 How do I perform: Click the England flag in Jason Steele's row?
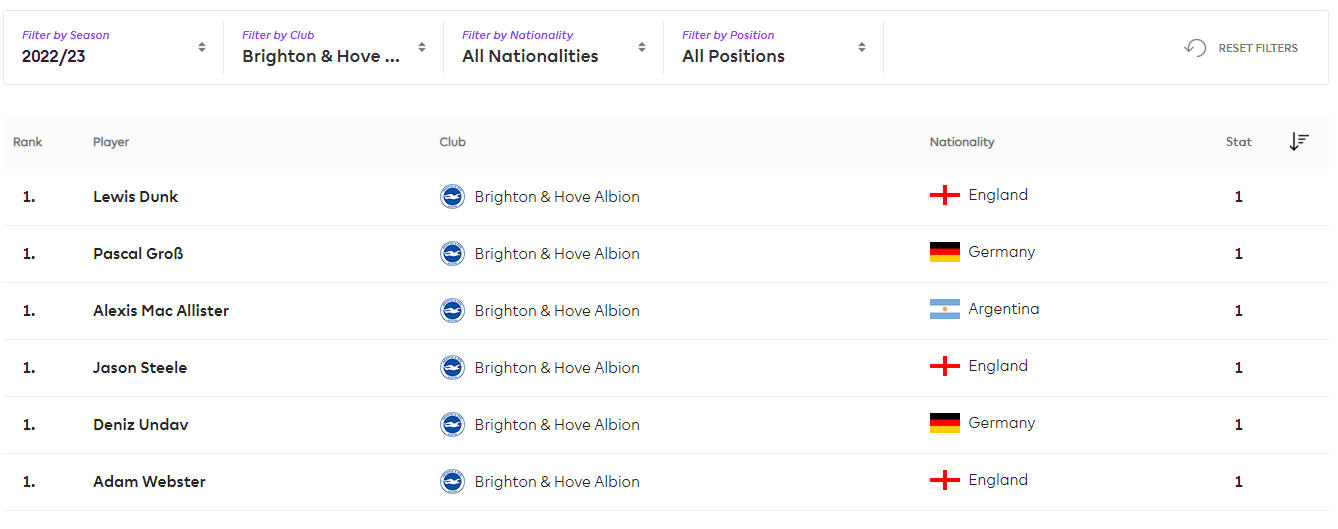point(944,367)
